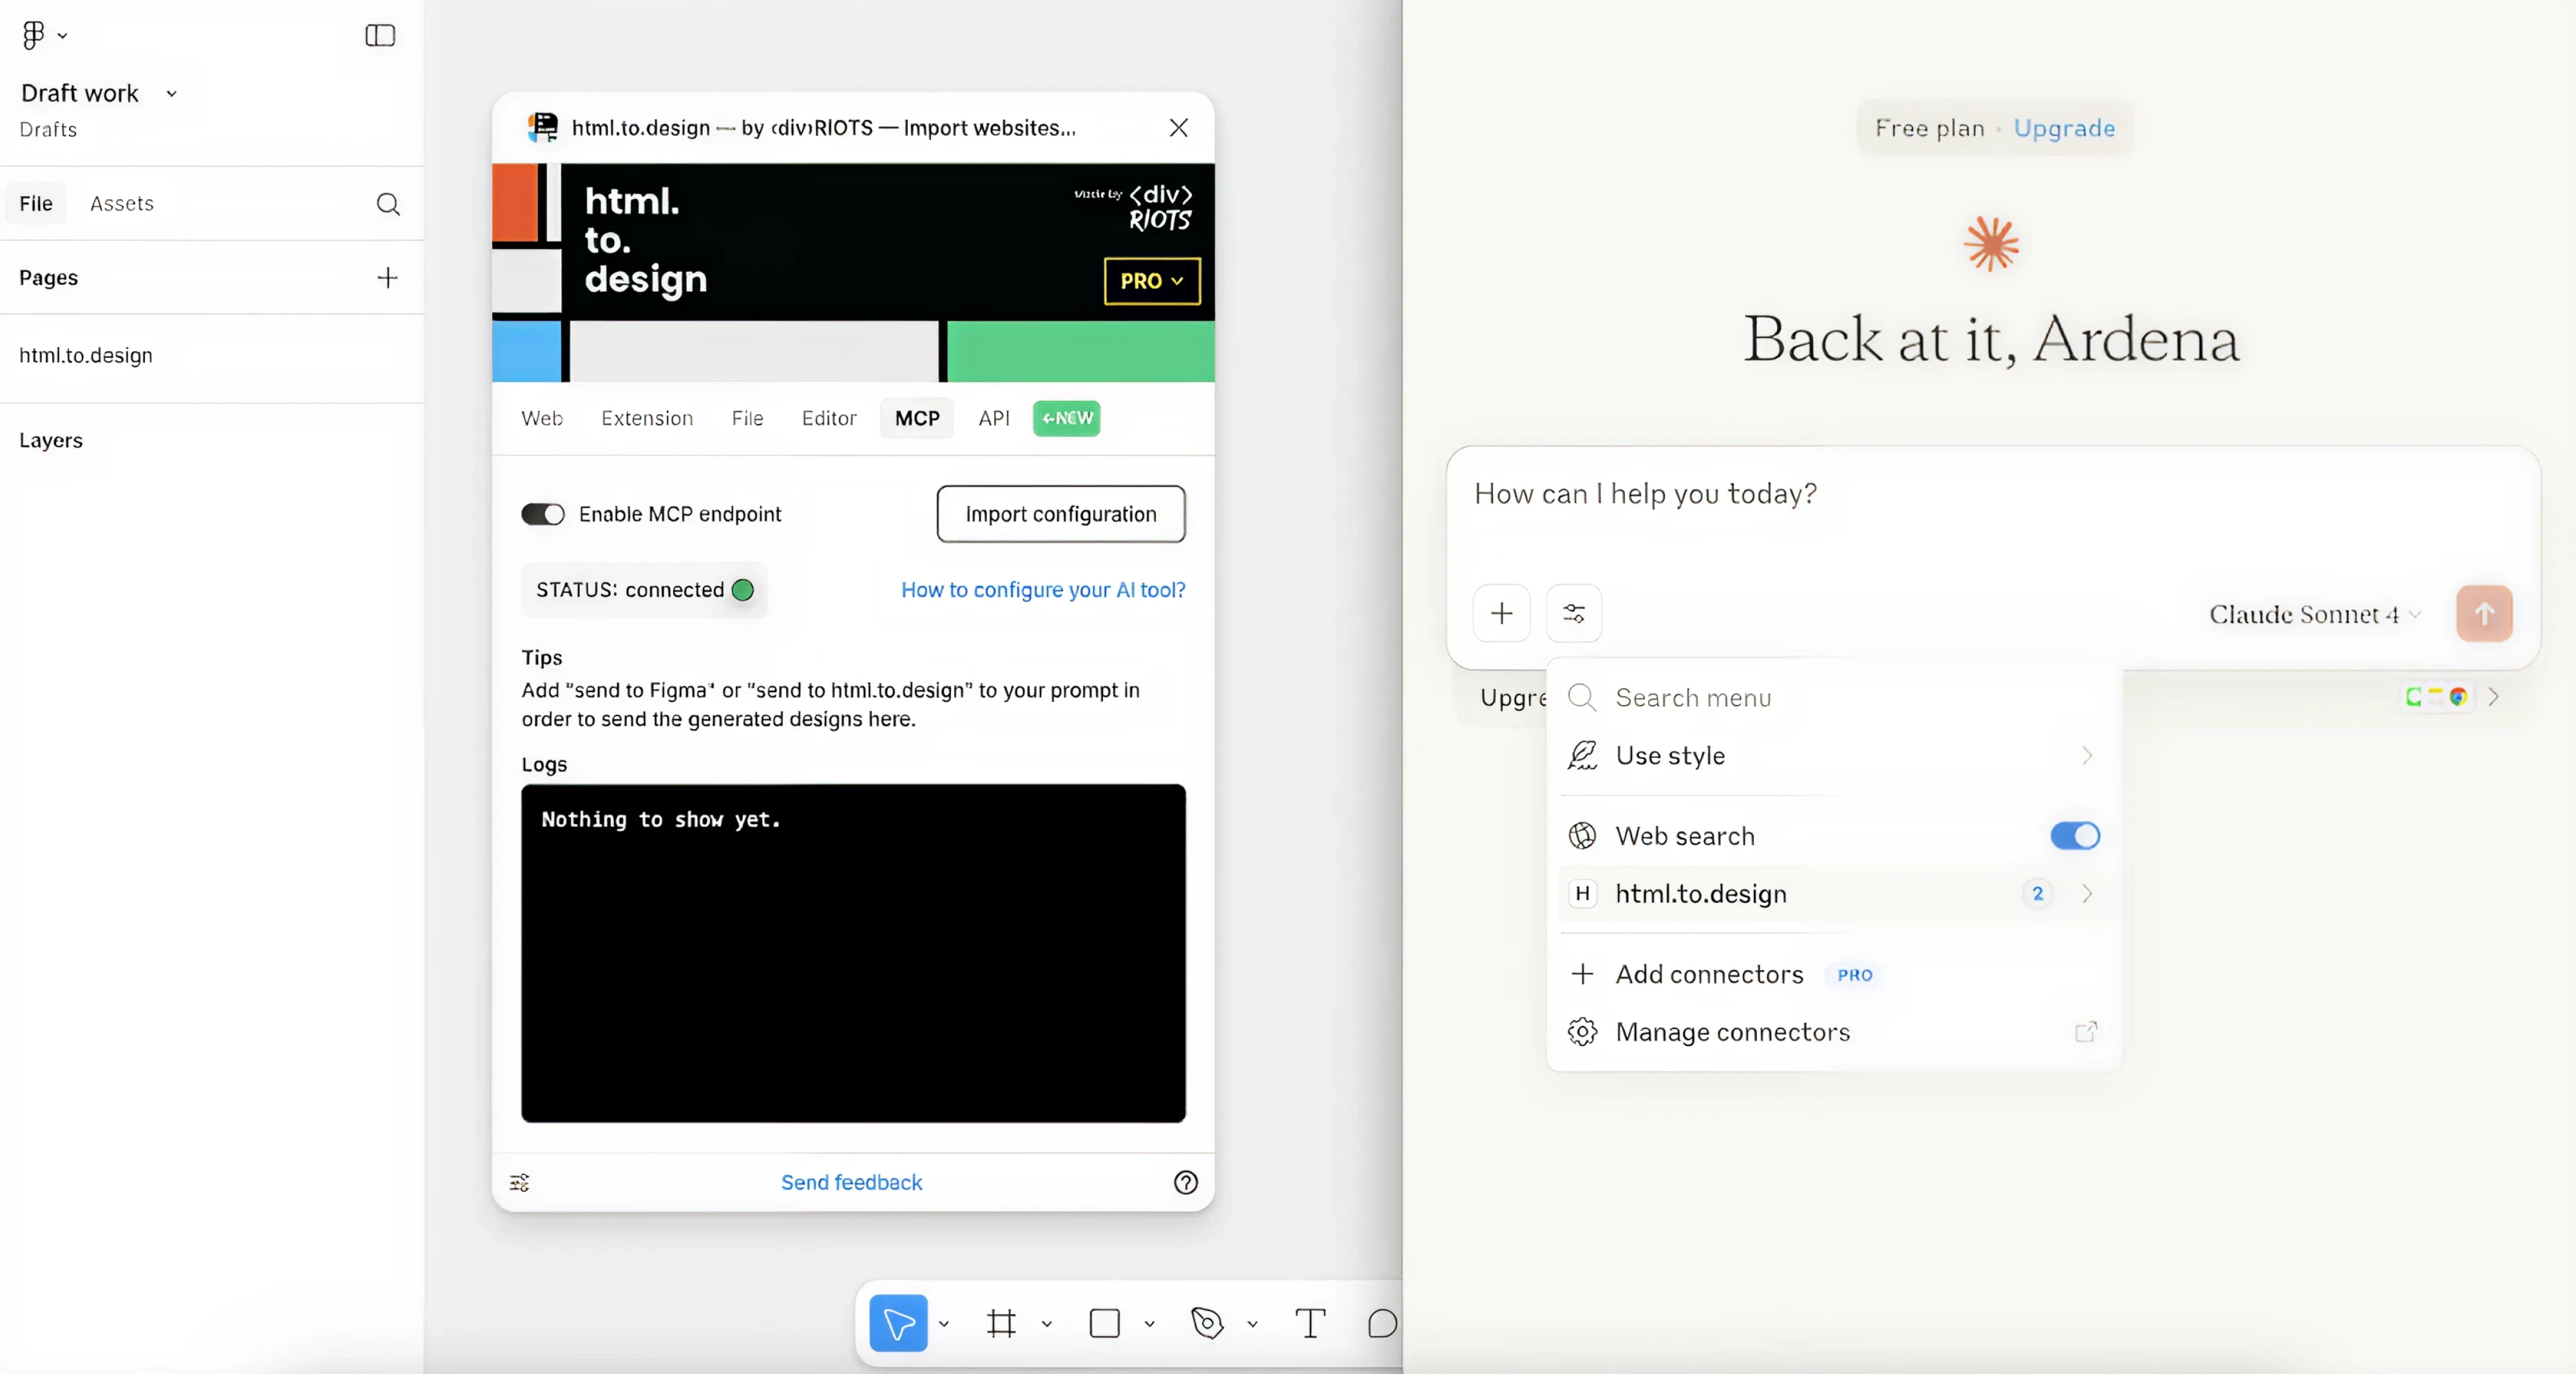This screenshot has width=2576, height=1374.
Task: Open the Figma main menu logo
Action: [33, 35]
